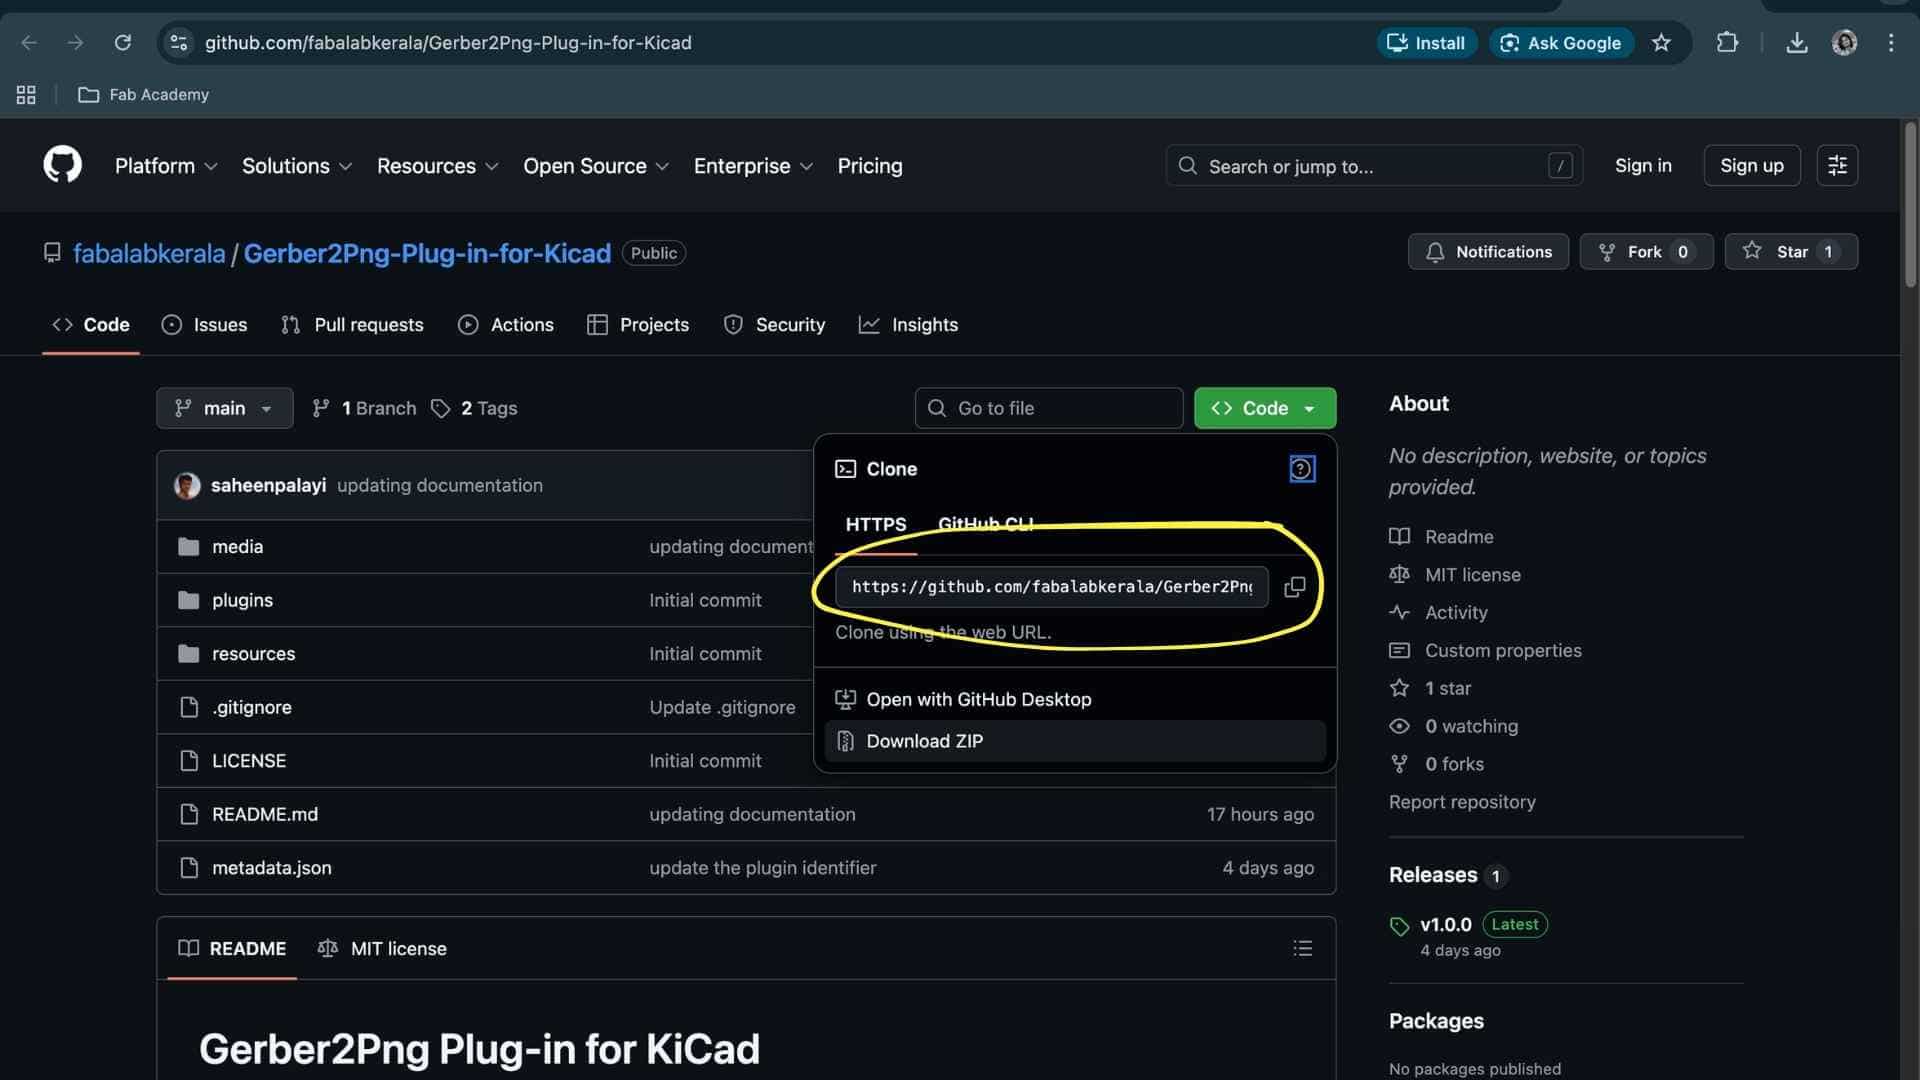Screen dimensions: 1920x1080
Task: Copy the HTTPS clone URL to clipboard
Action: [x=1294, y=587]
